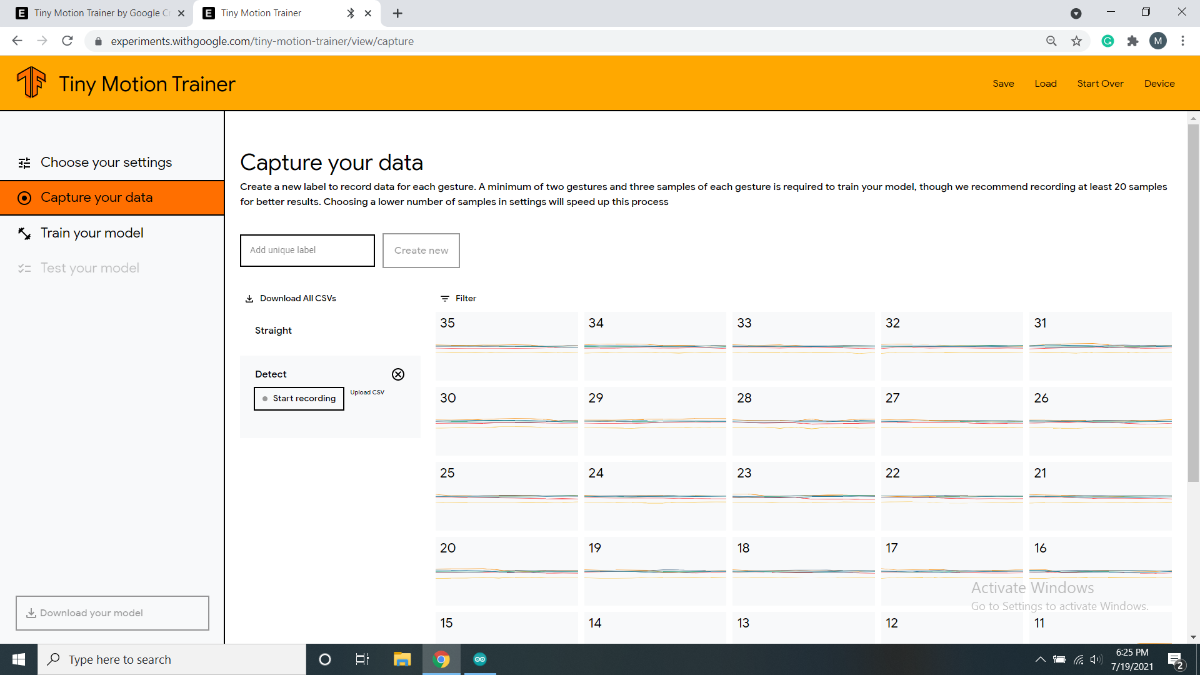The image size is (1200, 675).
Task: Show hidden tray icons with the caret
Action: 1041,659
